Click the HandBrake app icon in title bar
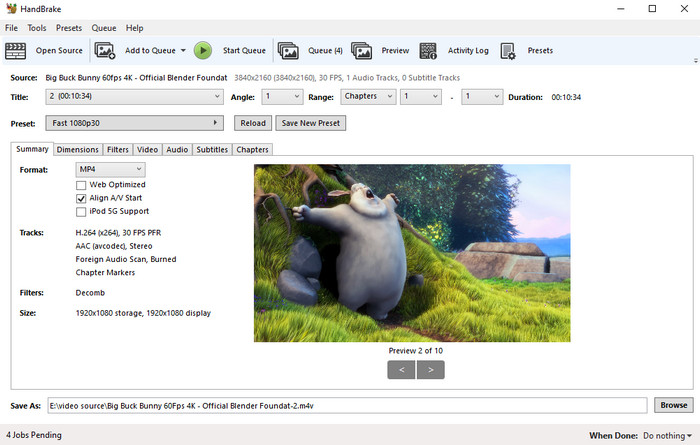The image size is (700, 445). click(11, 9)
